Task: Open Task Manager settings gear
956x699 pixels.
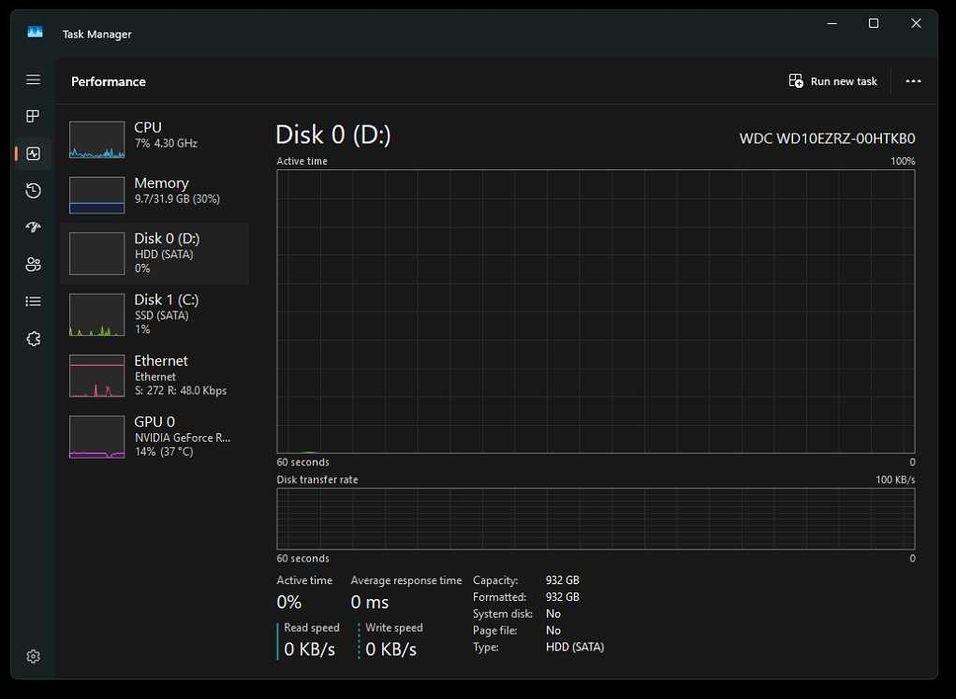Action: pos(33,656)
